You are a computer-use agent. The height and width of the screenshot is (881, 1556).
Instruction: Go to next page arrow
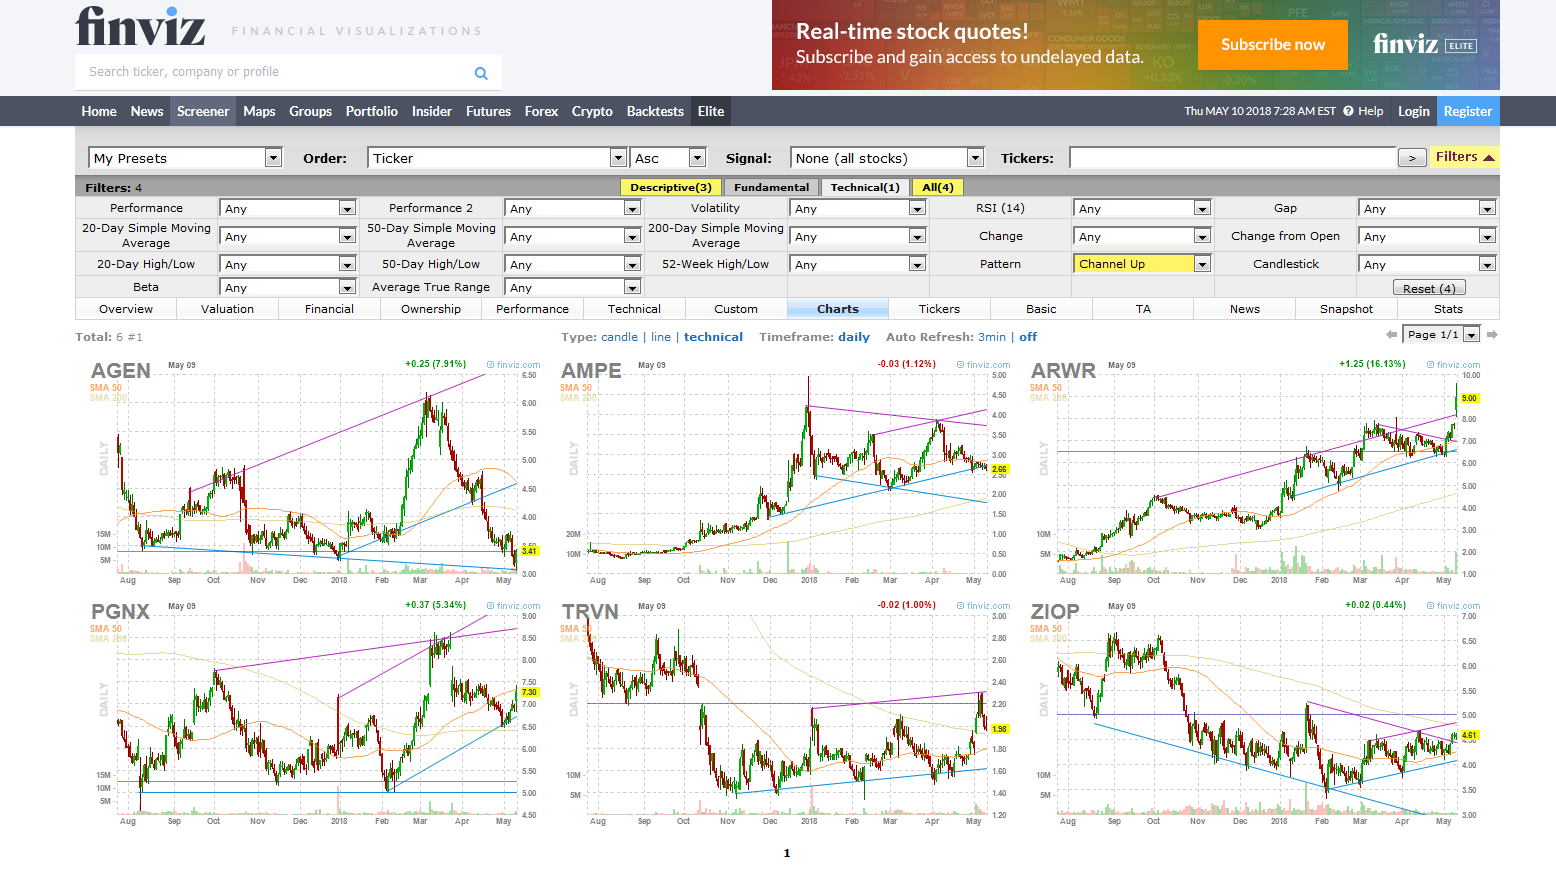pyautogui.click(x=1492, y=334)
